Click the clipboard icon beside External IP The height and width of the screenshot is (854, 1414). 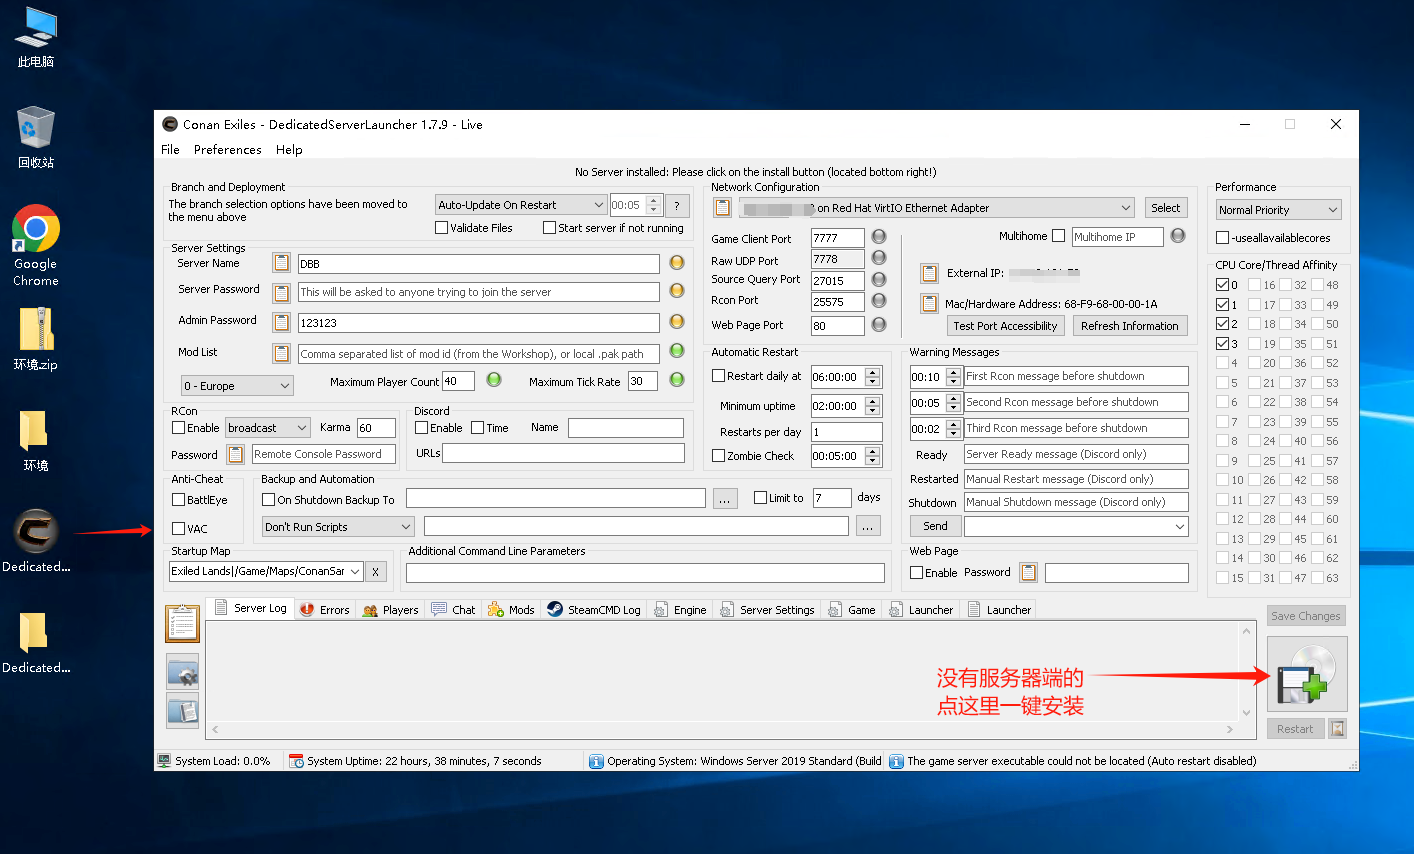point(929,273)
